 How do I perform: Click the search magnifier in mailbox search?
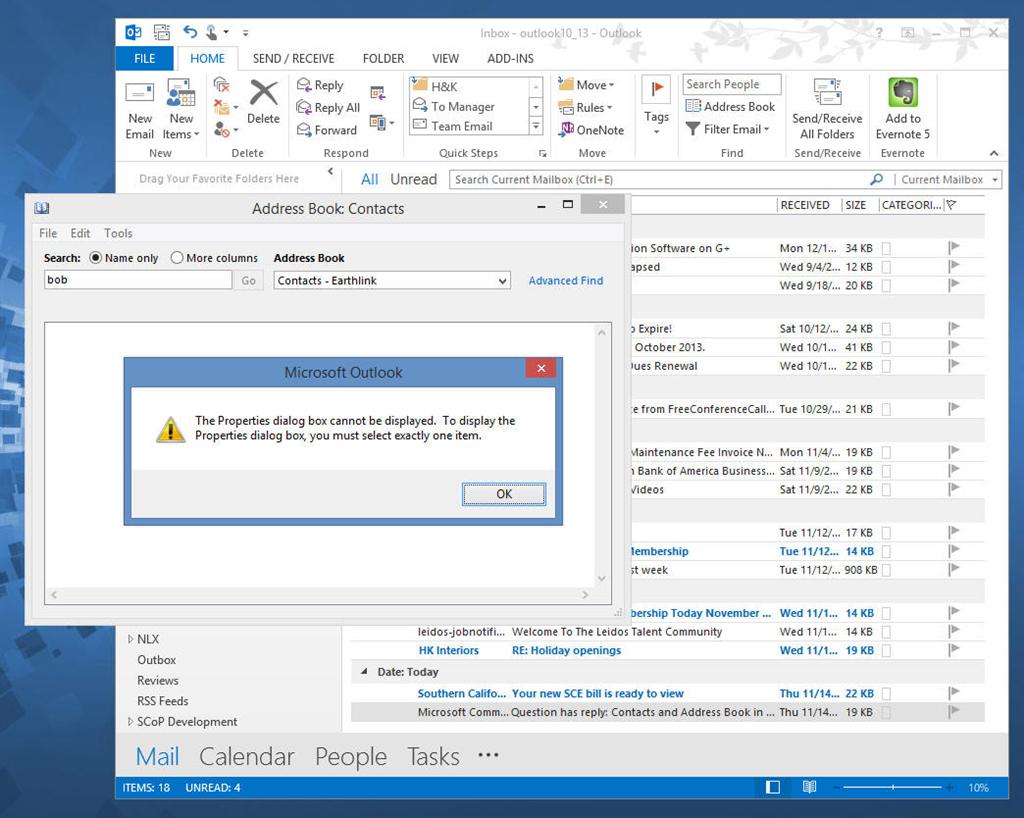[876, 179]
